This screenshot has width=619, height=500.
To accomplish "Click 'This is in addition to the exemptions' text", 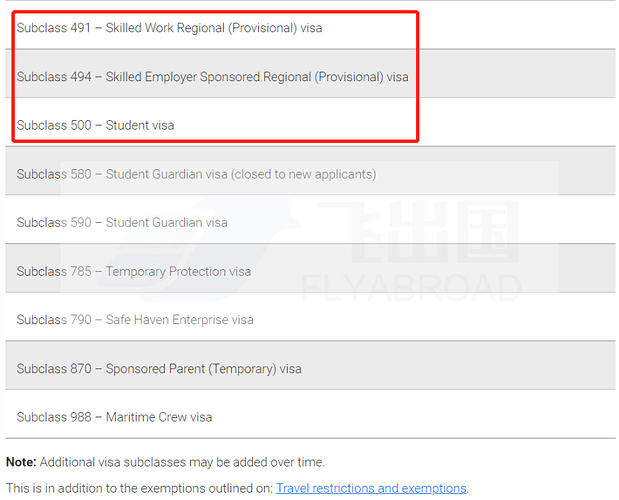I will pyautogui.click(x=139, y=488).
